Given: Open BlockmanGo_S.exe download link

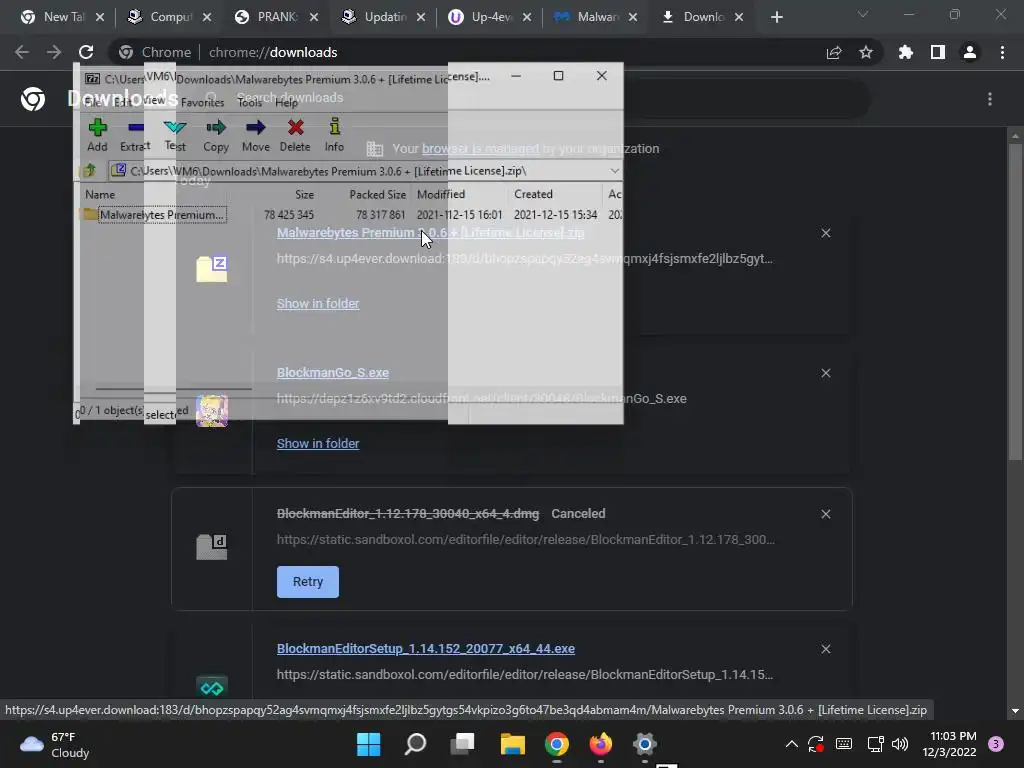Looking at the screenshot, I should (x=332, y=373).
